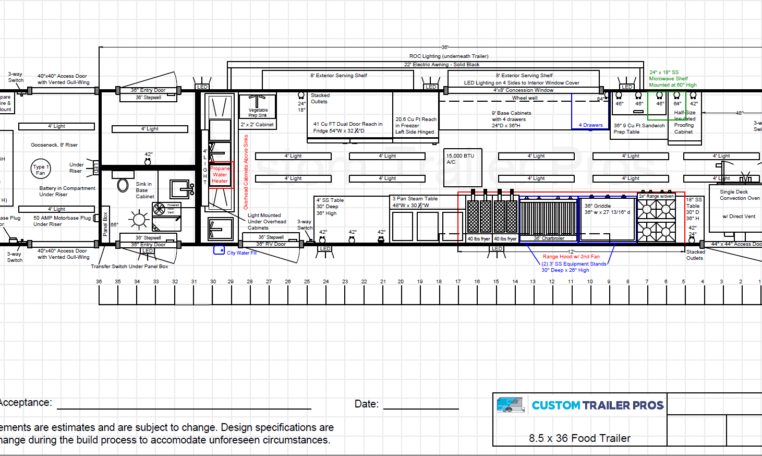
Task: Click the Custom Trailer Pros trailer logo
Action: click(x=511, y=405)
